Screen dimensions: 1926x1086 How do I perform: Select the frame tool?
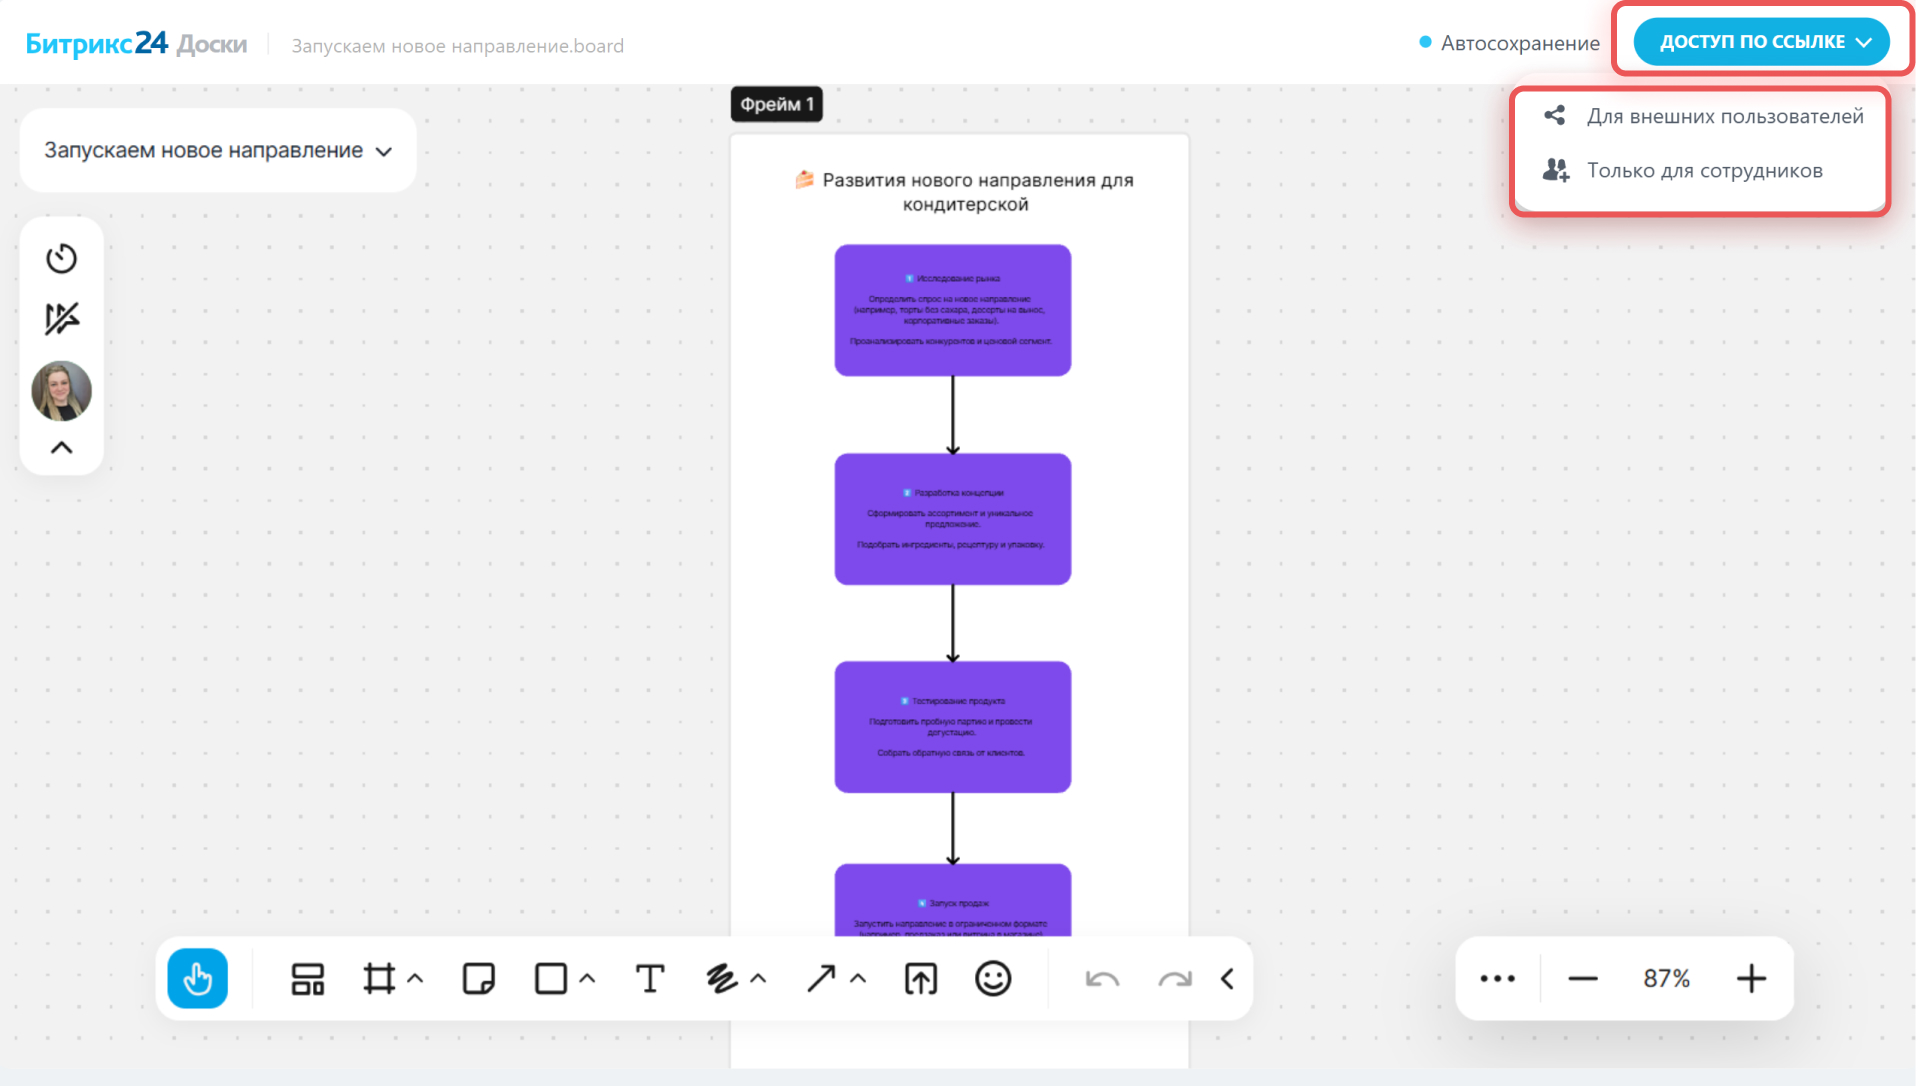[x=379, y=978]
